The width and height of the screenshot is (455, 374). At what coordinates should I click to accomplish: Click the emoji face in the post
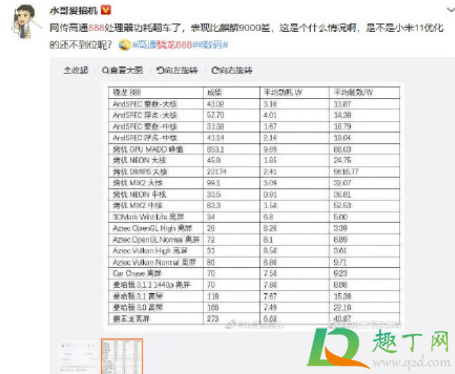click(x=125, y=45)
